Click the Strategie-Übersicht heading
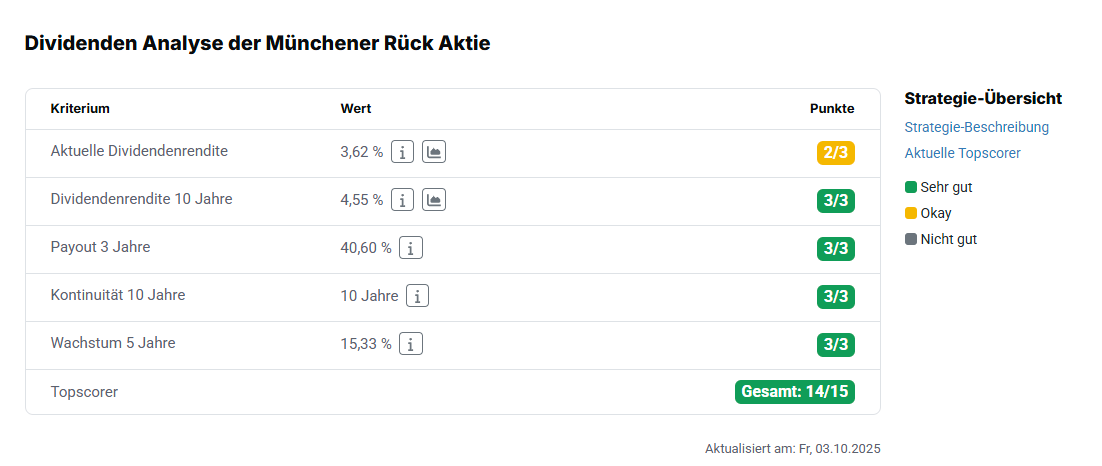Image resolution: width=1102 pixels, height=466 pixels. point(982,98)
